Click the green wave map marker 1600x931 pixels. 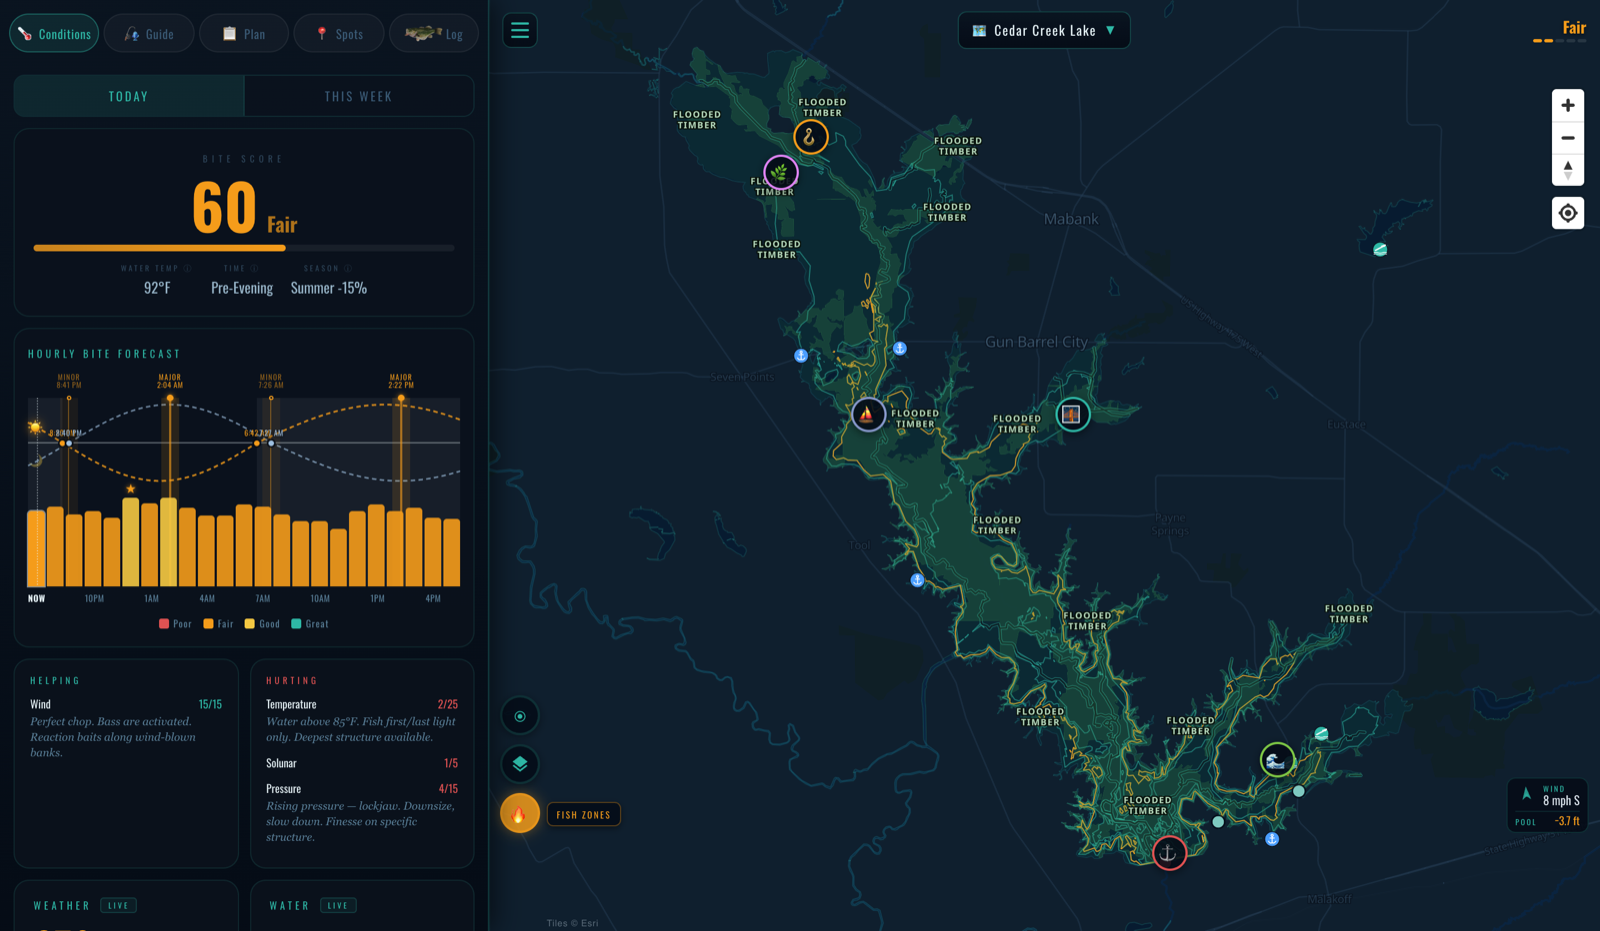[x=1276, y=760]
